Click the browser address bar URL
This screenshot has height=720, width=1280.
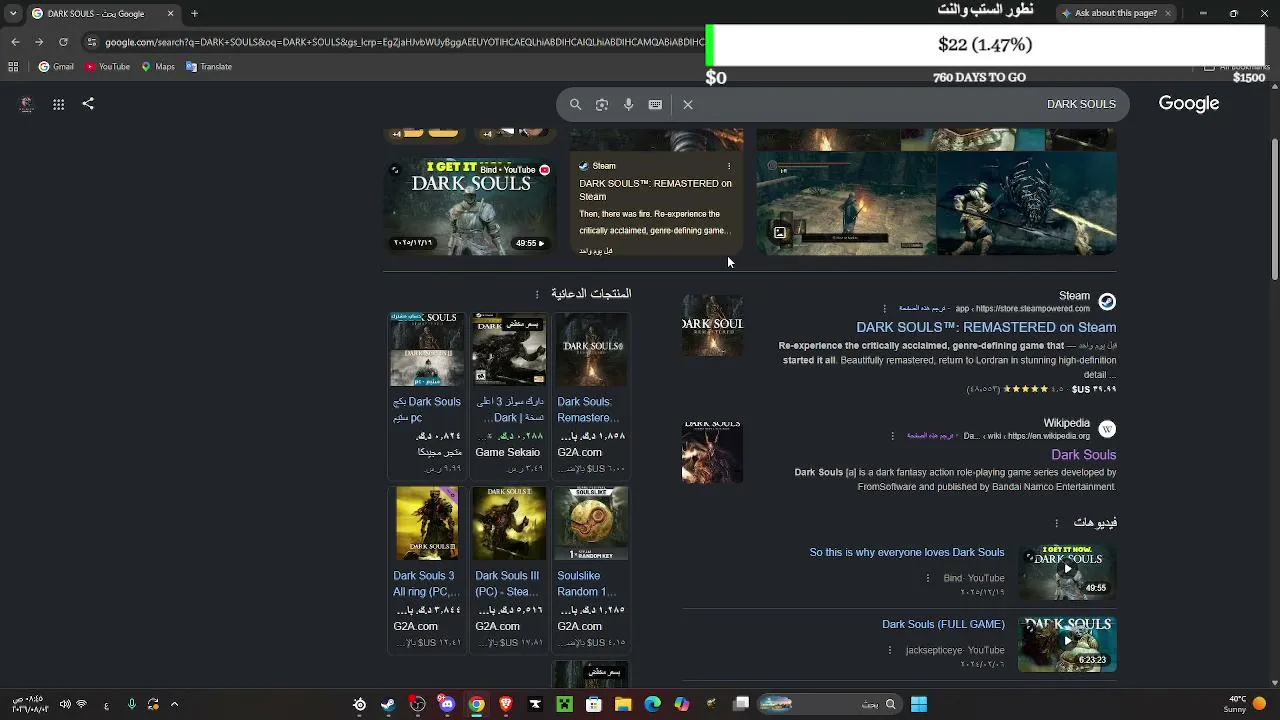click(x=404, y=42)
